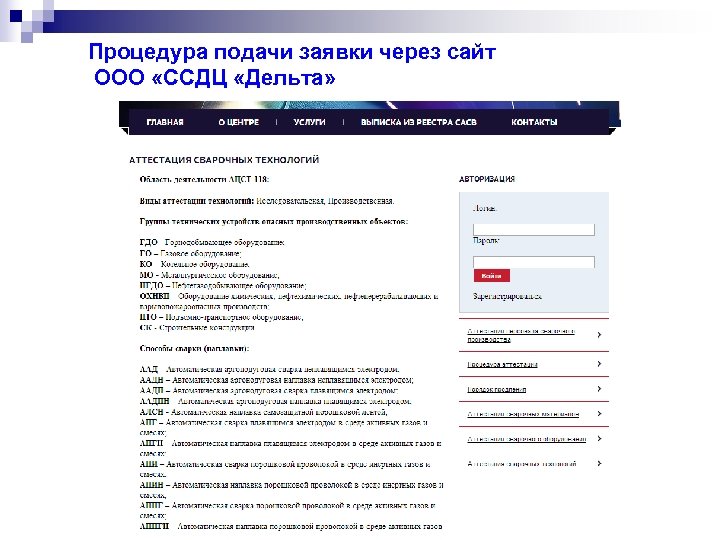The width and height of the screenshot is (720, 540).
Task: Click chevron beside Аттестация сварочного оборудования
Action: (x=599, y=439)
